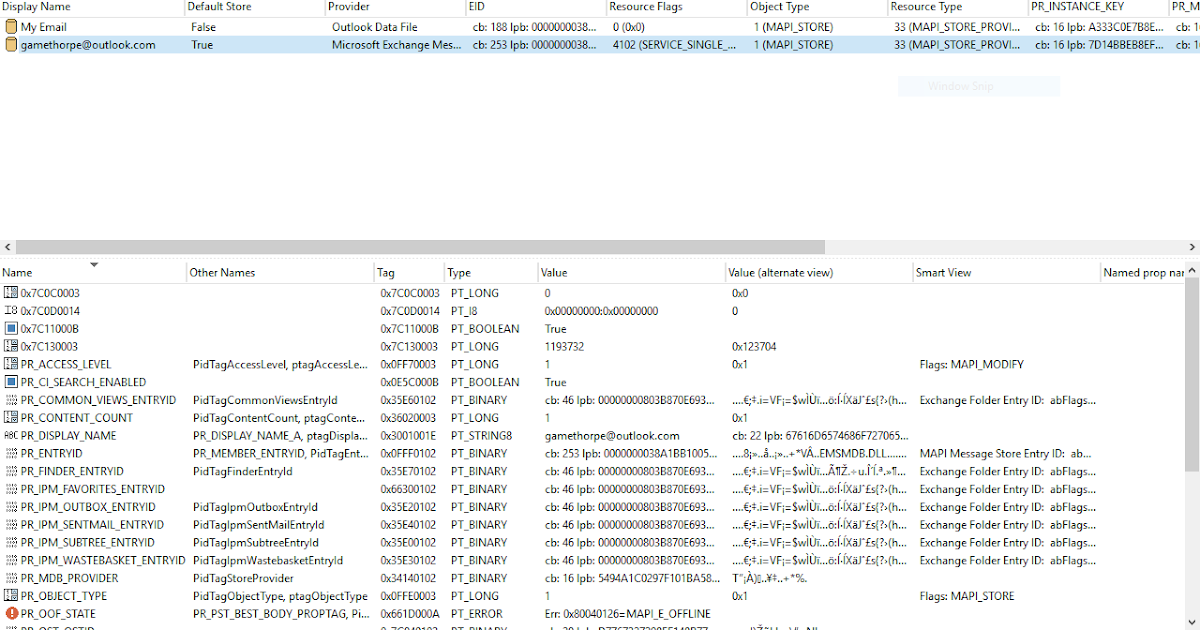1200x630 pixels.
Task: Click the horizontal scrollbar right arrow
Action: 1192,247
